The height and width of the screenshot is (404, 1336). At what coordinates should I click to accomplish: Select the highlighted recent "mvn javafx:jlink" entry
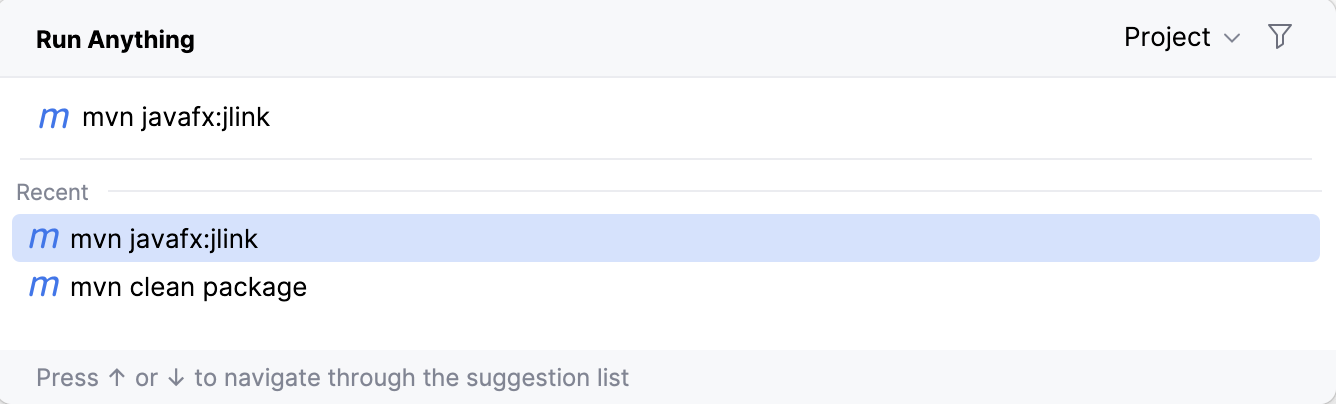[x=164, y=239]
